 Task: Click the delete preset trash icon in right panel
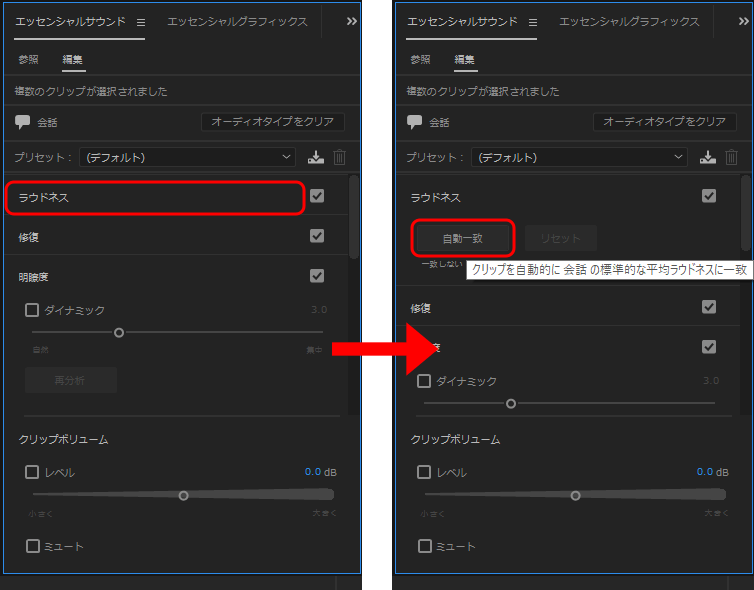(x=732, y=157)
